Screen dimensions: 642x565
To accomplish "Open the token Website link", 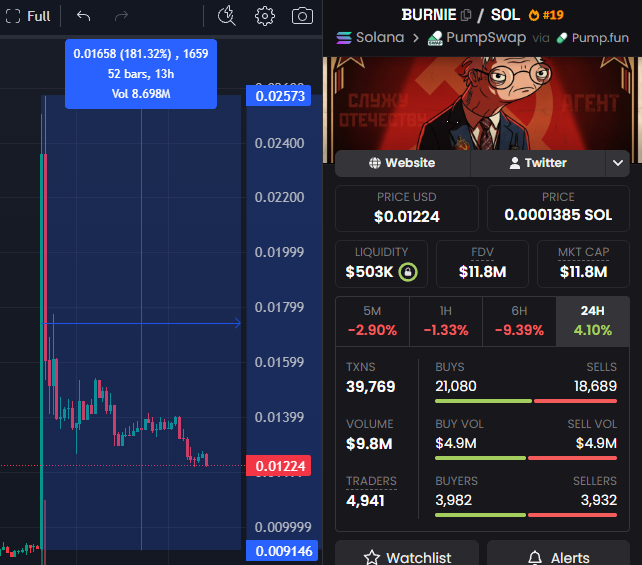I will [402, 163].
